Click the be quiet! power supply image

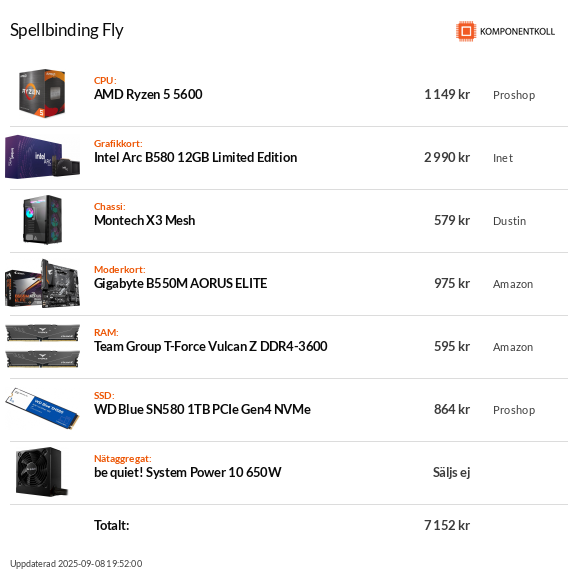click(42, 471)
